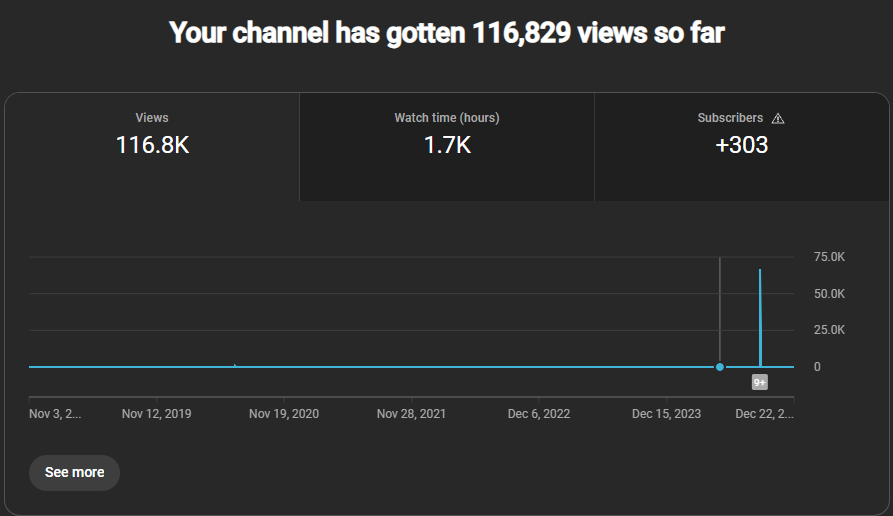Click the 1.7K watch time value
Image resolution: width=893 pixels, height=516 pixels.
[447, 145]
